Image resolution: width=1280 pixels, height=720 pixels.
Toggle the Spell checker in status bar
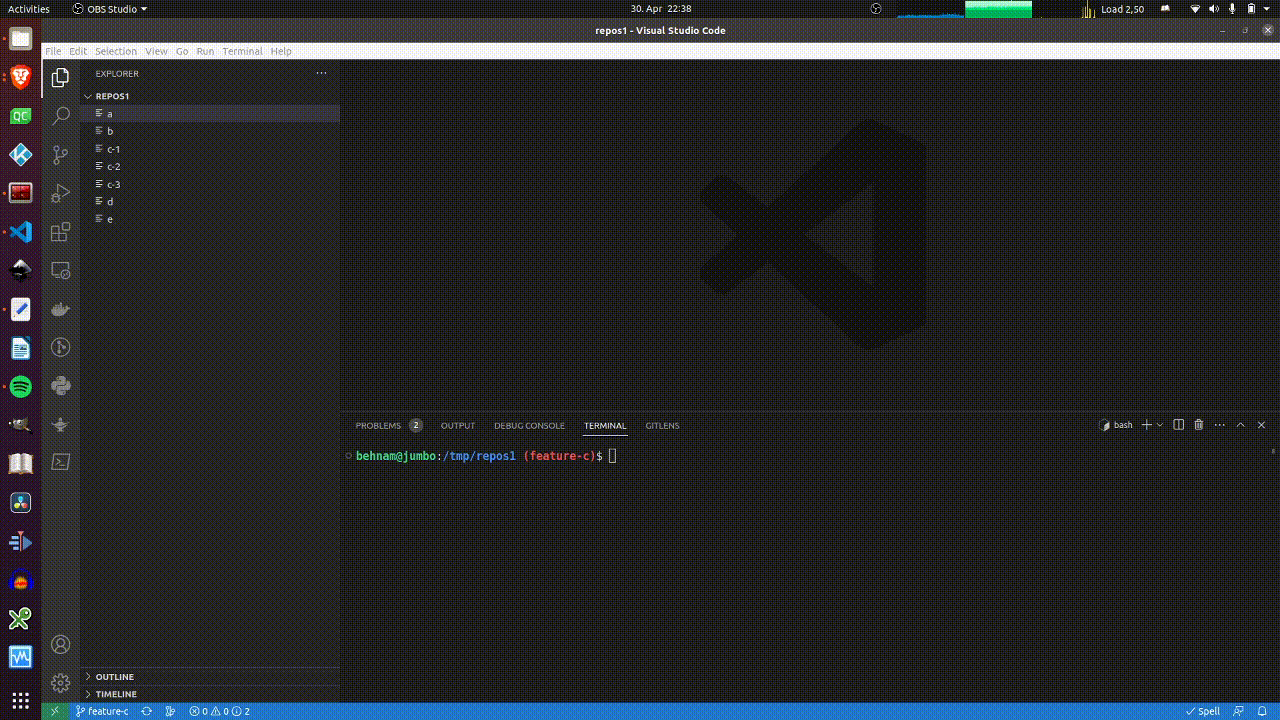tap(1203, 711)
